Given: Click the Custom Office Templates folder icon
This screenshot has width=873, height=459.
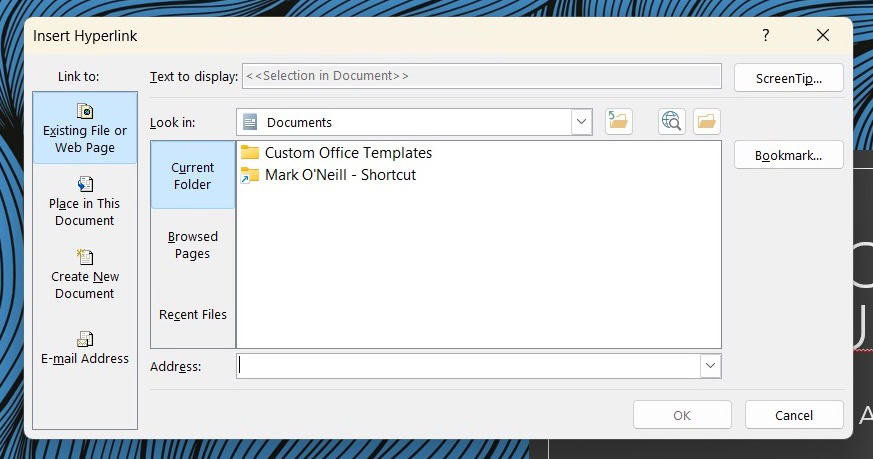Looking at the screenshot, I should (250, 153).
